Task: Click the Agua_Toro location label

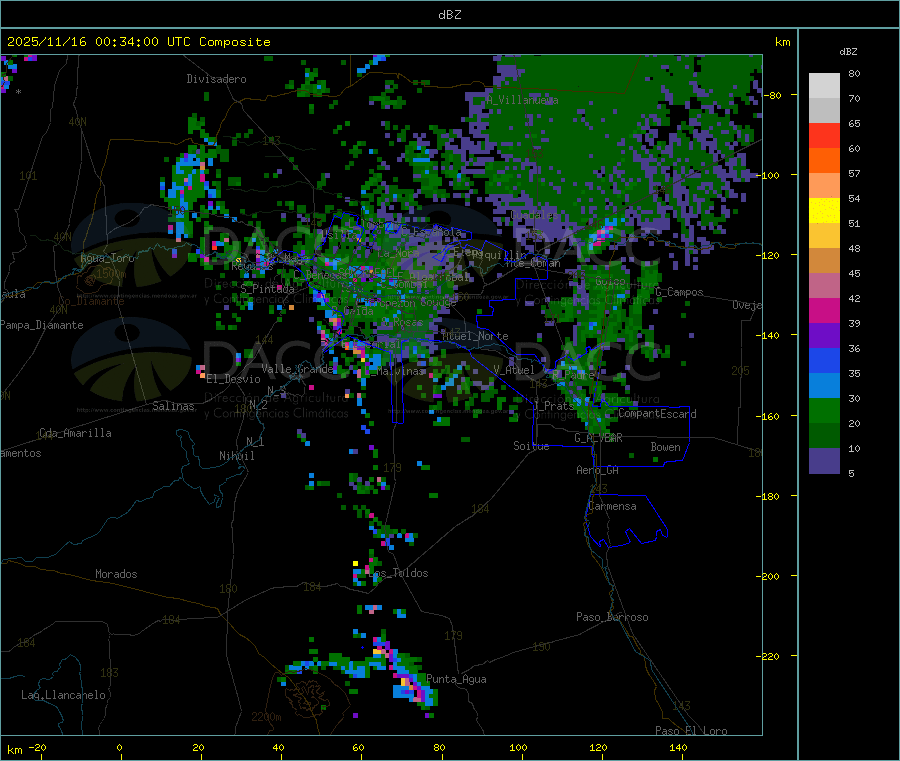Action: (107, 259)
